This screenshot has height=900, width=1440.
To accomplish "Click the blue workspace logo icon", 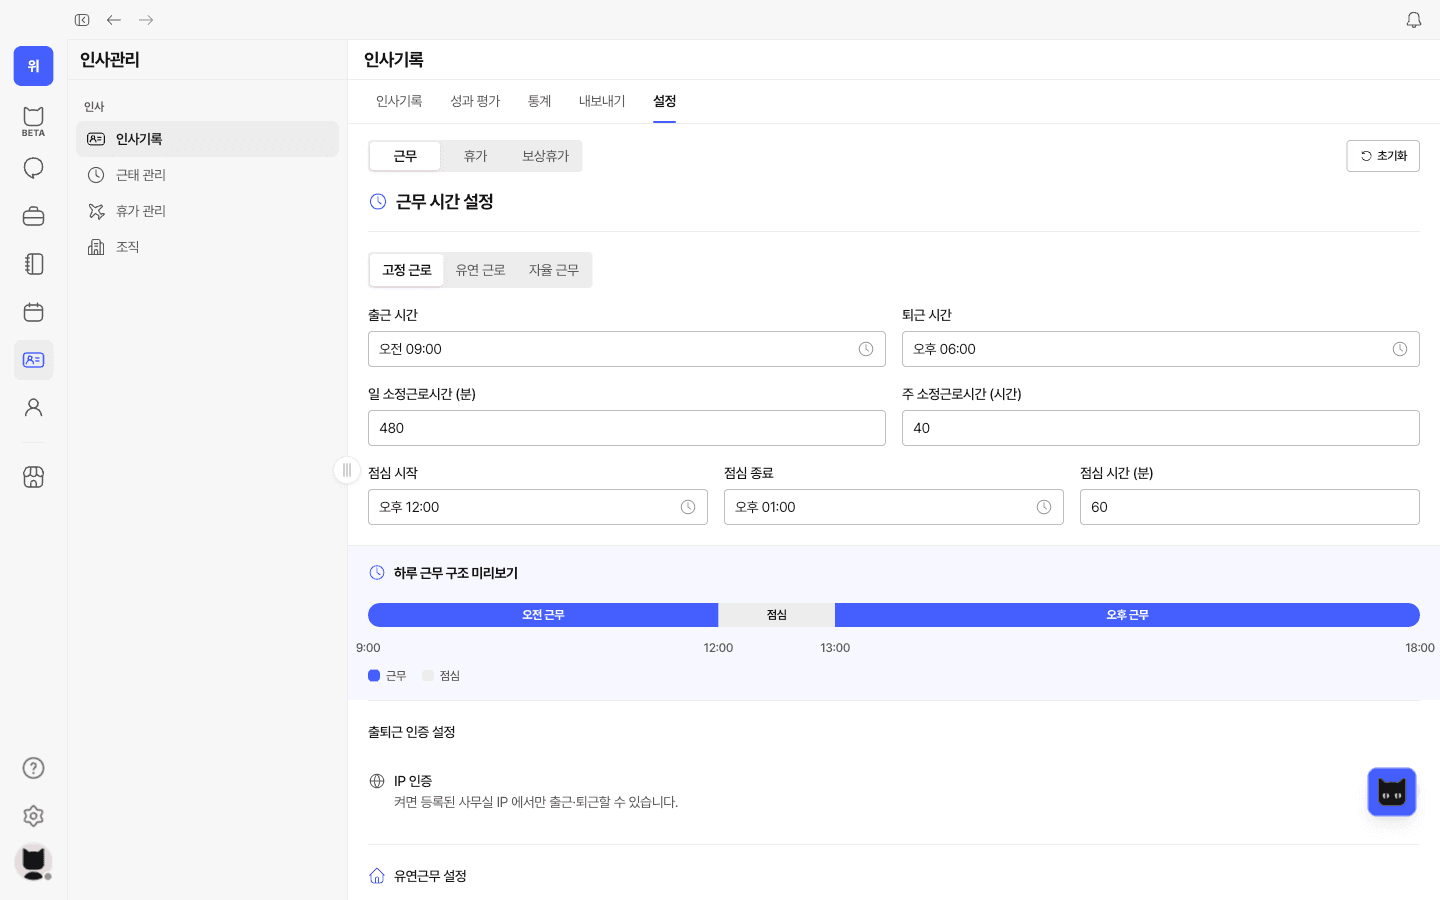I will click(33, 66).
